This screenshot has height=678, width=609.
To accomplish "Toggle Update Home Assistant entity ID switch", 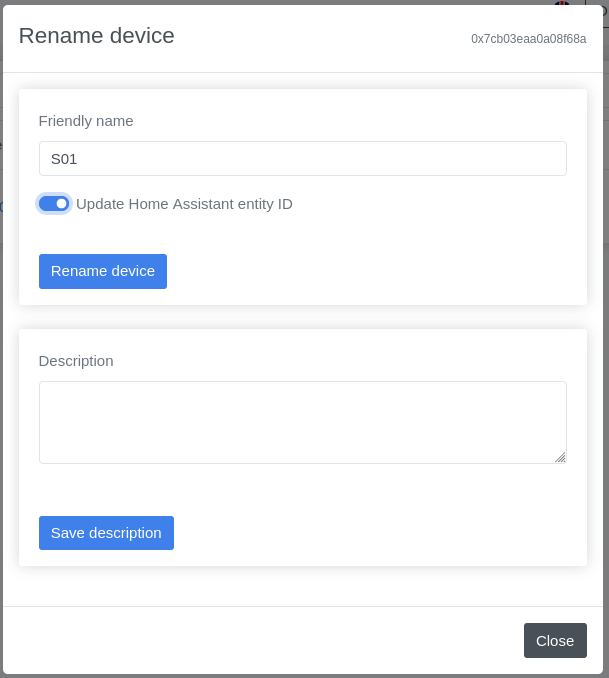I will tap(54, 204).
